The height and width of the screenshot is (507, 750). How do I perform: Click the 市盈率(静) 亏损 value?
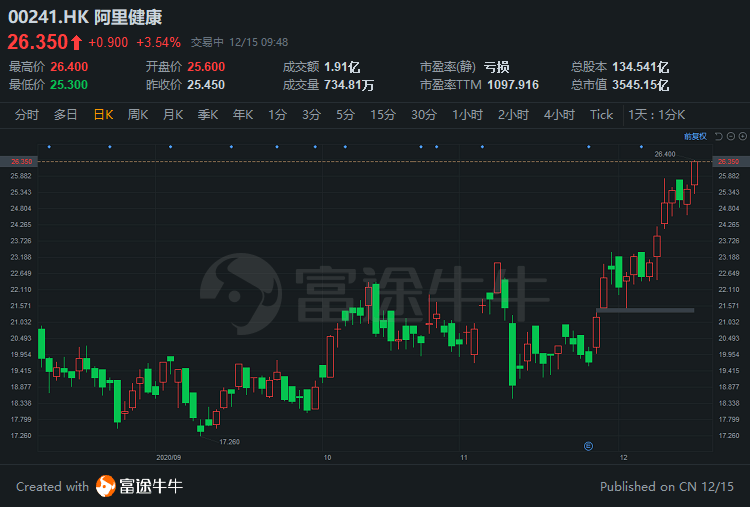[x=496, y=67]
